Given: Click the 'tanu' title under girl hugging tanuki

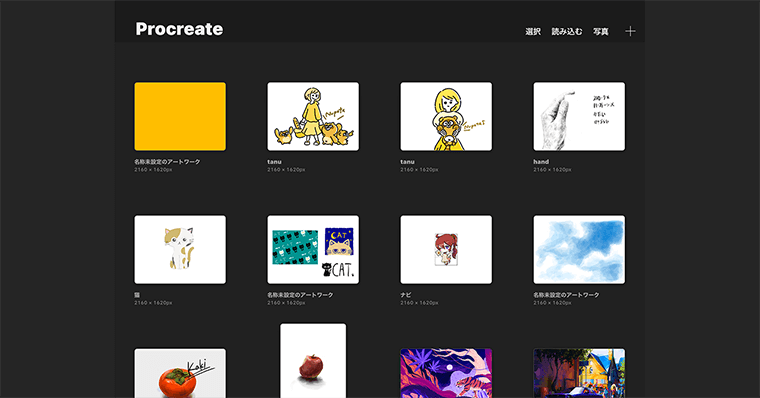Looking at the screenshot, I should [407, 162].
